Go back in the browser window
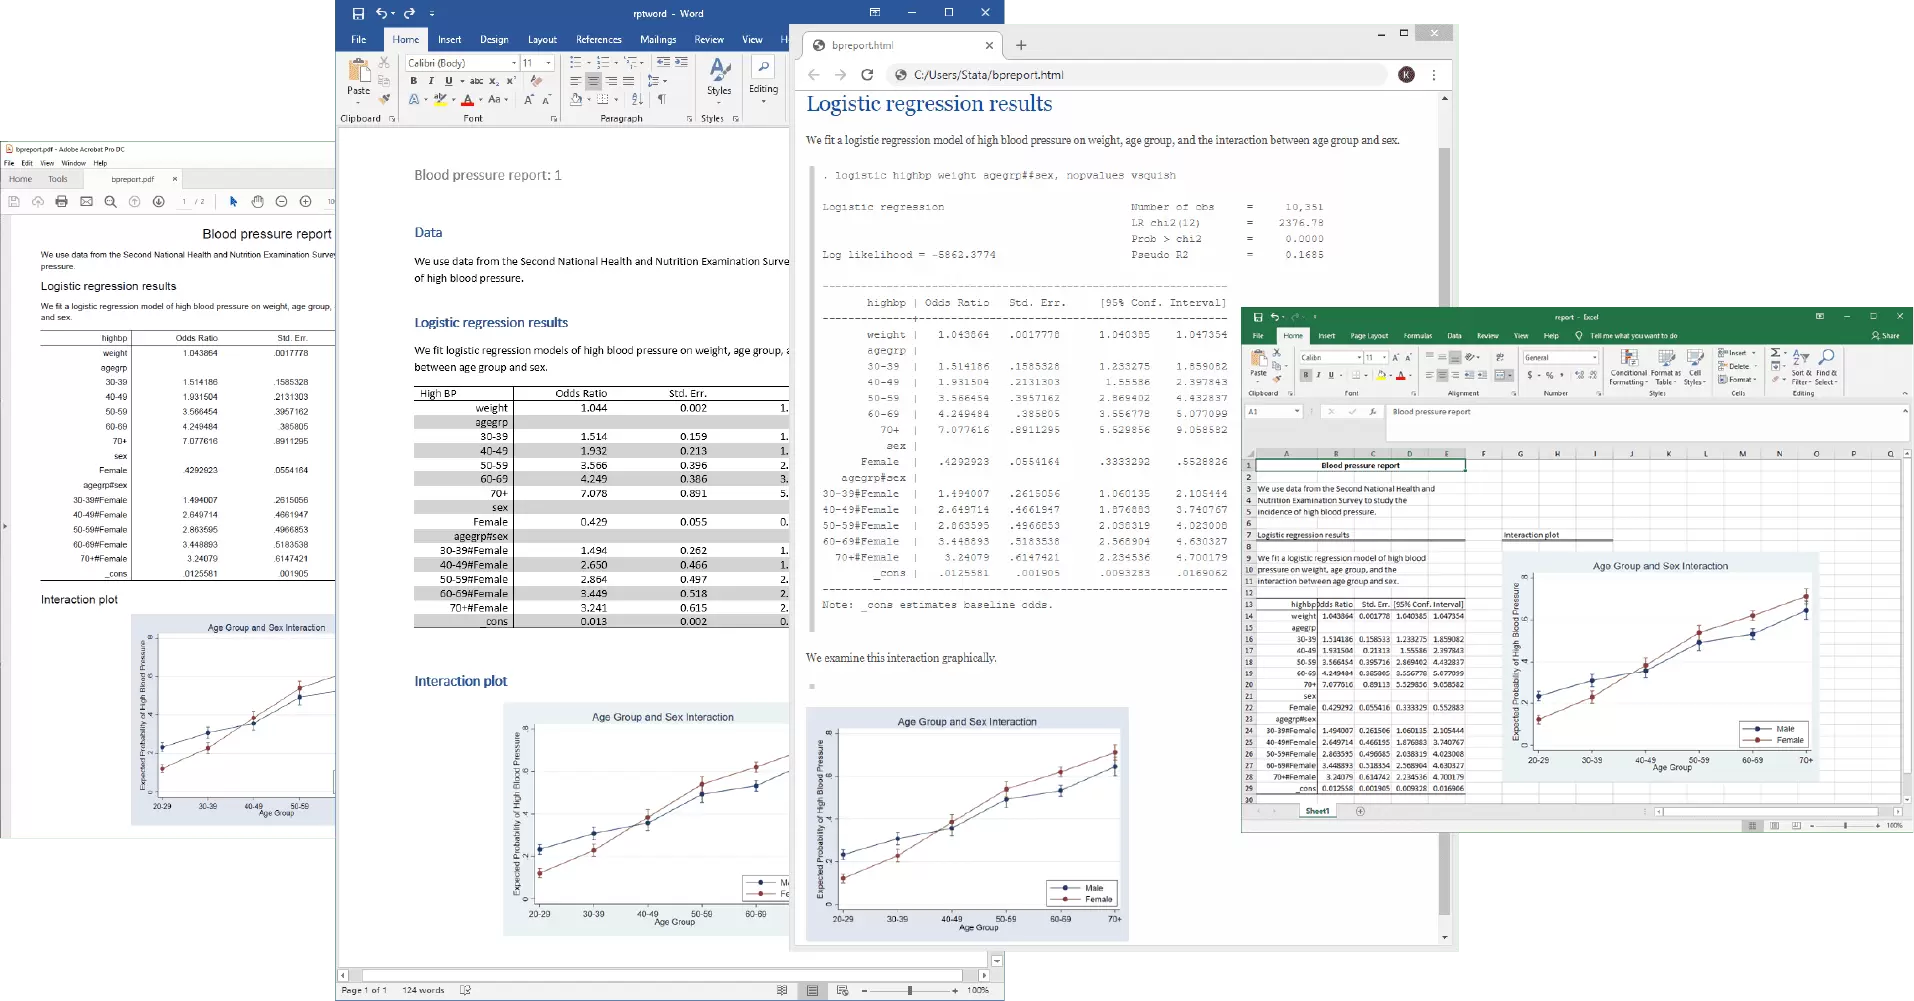This screenshot has height=1001, width=1914. click(x=814, y=75)
